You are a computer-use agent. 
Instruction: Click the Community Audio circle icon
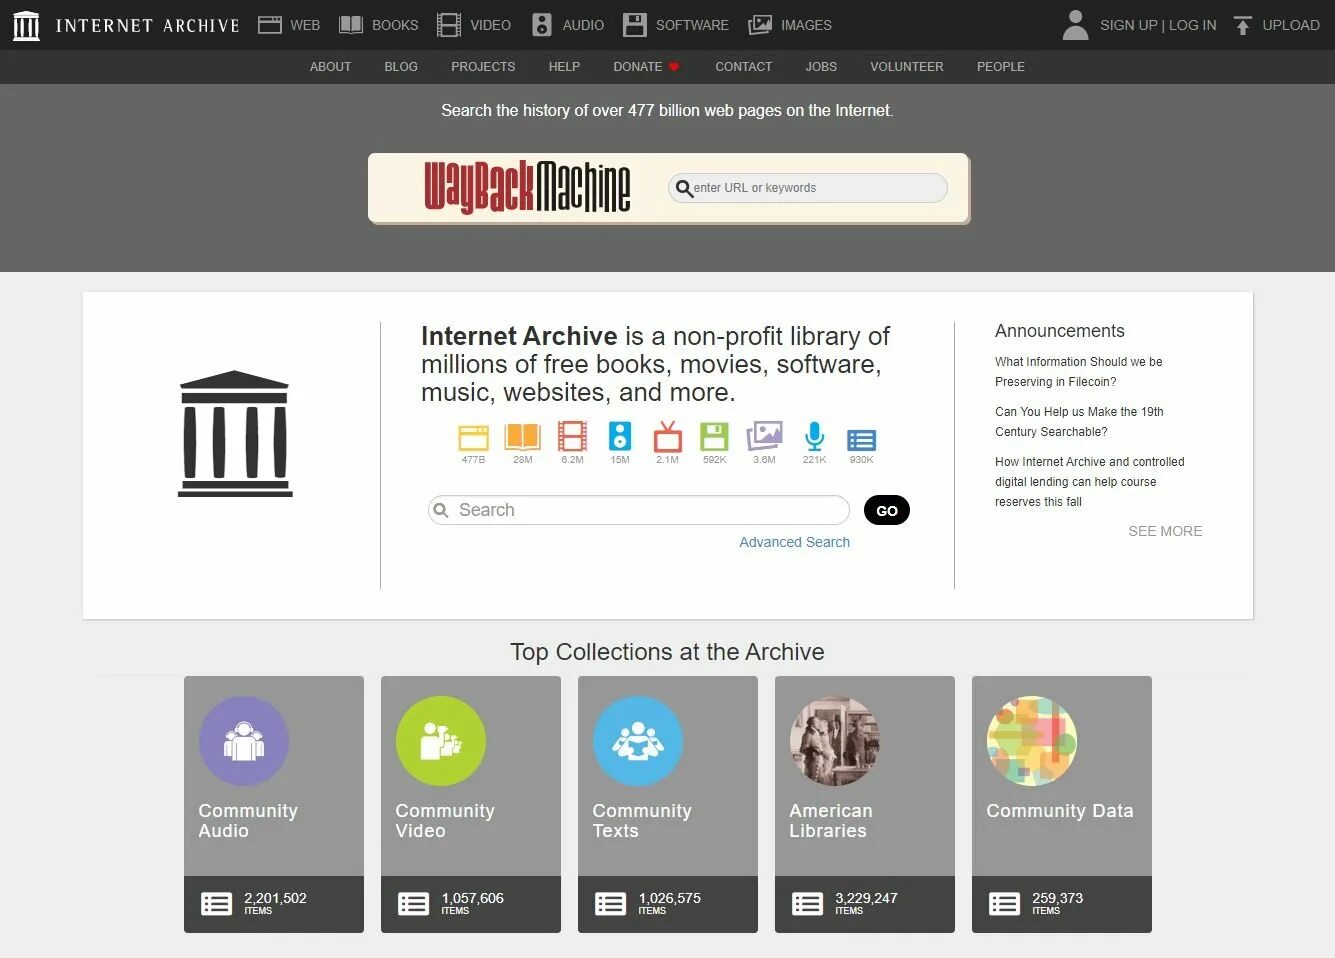(x=244, y=741)
